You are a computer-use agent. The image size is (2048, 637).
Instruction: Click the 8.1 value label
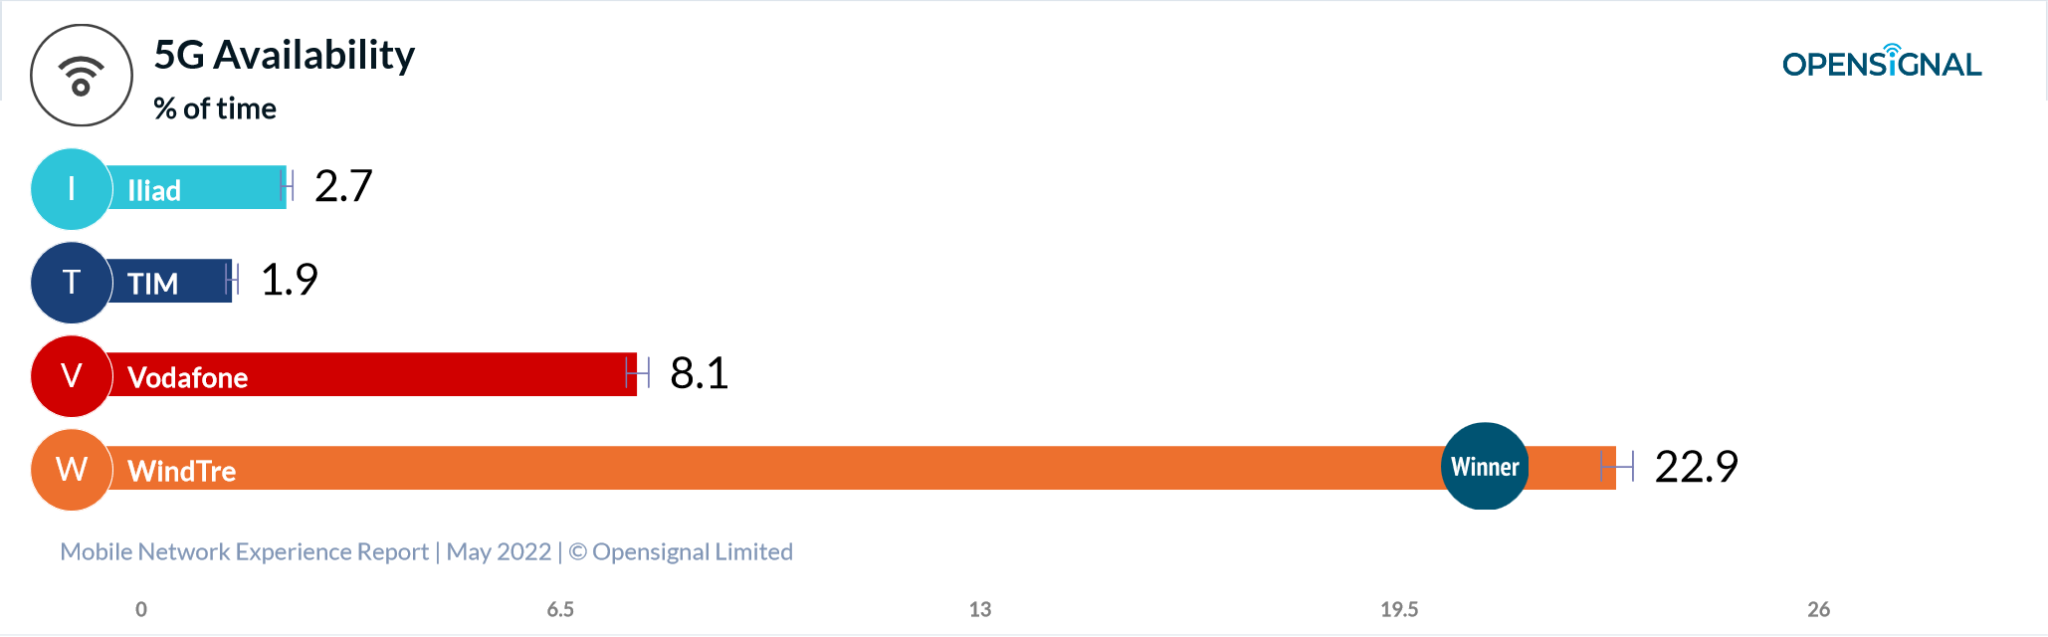point(699,373)
